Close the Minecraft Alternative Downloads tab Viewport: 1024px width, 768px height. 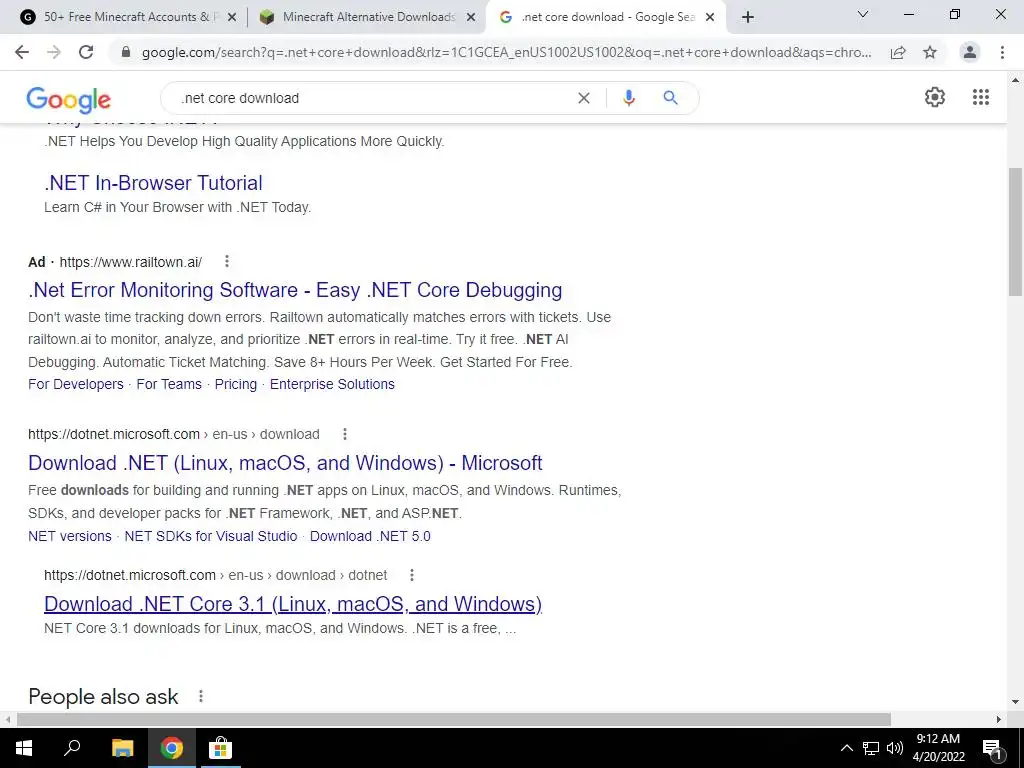(471, 17)
